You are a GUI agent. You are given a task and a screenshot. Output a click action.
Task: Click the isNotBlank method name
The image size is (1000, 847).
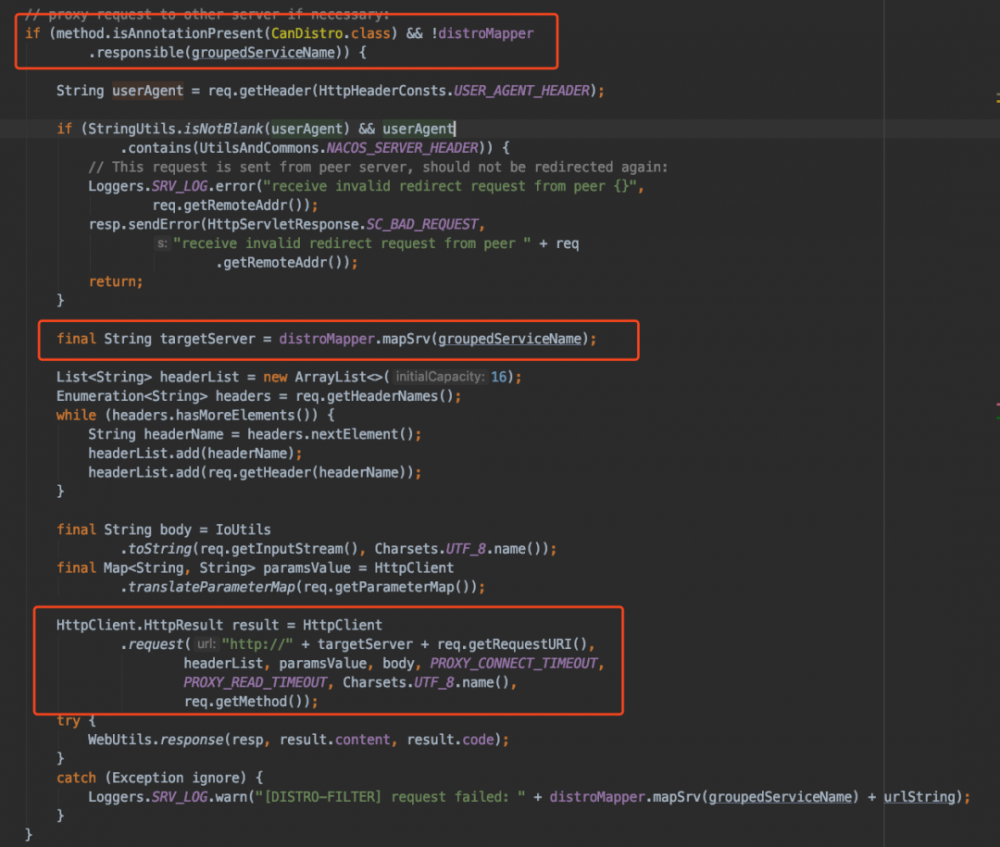223,129
